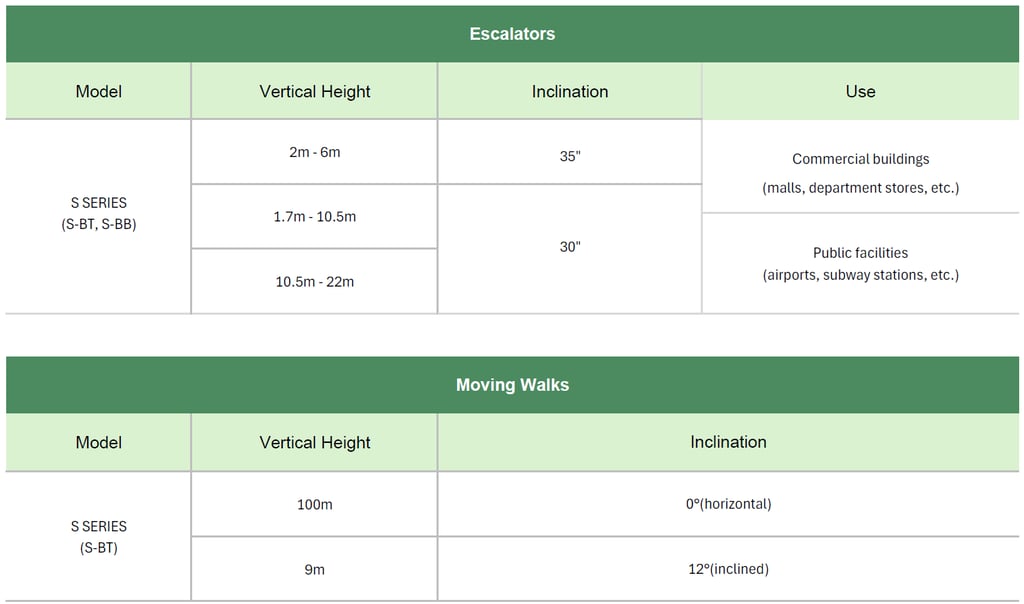Click the Moving Walks table title banner
Viewport: 1024px width, 604px height.
click(512, 385)
